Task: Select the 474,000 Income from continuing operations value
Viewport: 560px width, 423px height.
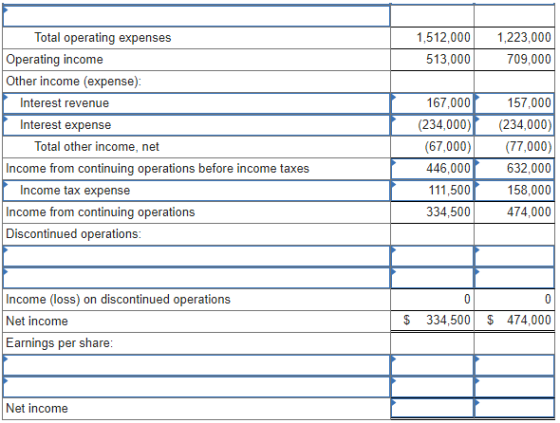Action: click(x=529, y=212)
